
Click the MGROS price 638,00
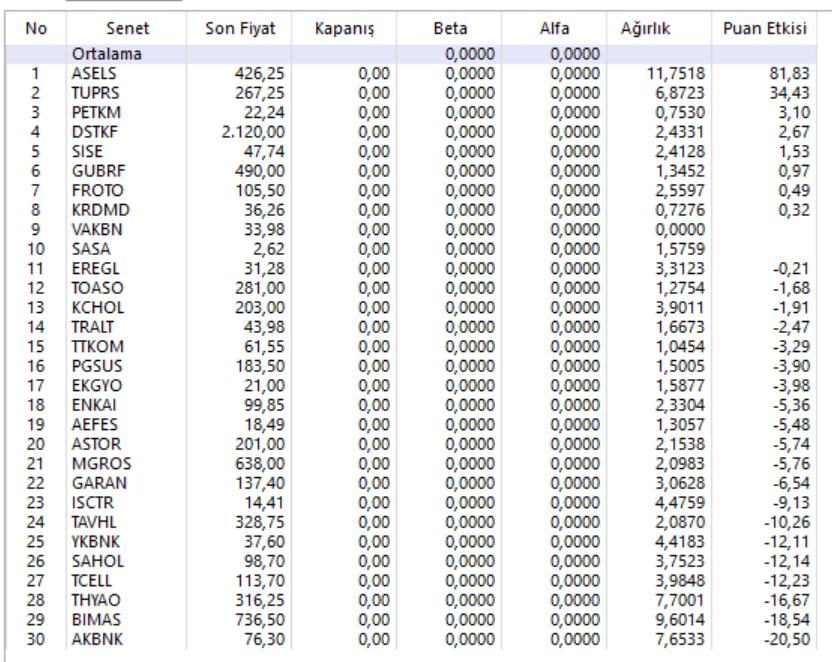[259, 464]
